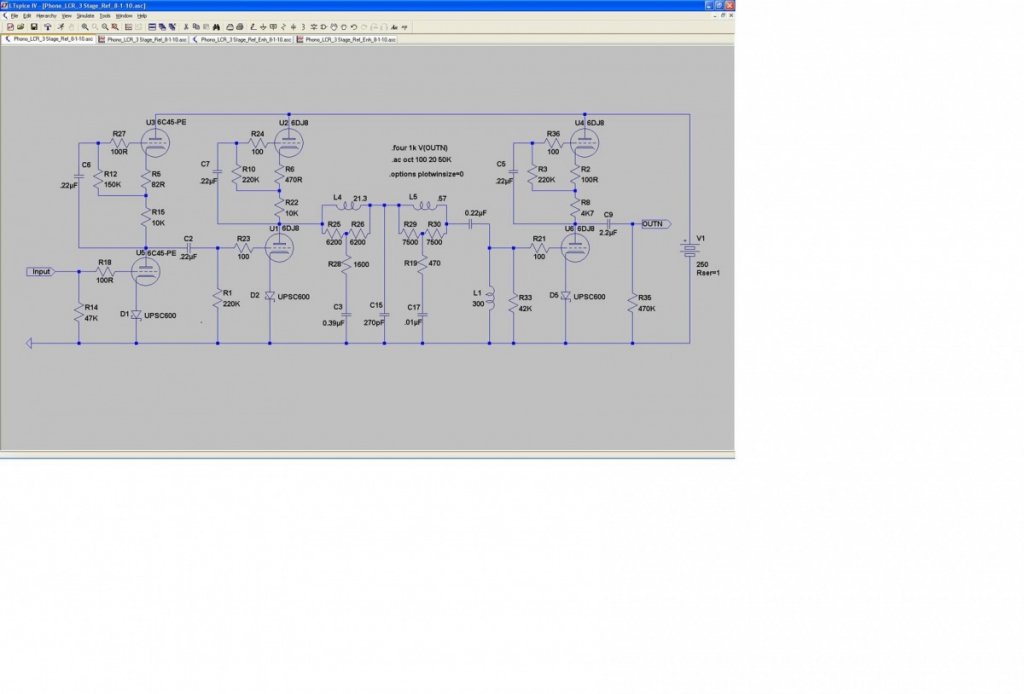Click the Open file folder icon
This screenshot has height=694, width=1024.
click(20, 27)
